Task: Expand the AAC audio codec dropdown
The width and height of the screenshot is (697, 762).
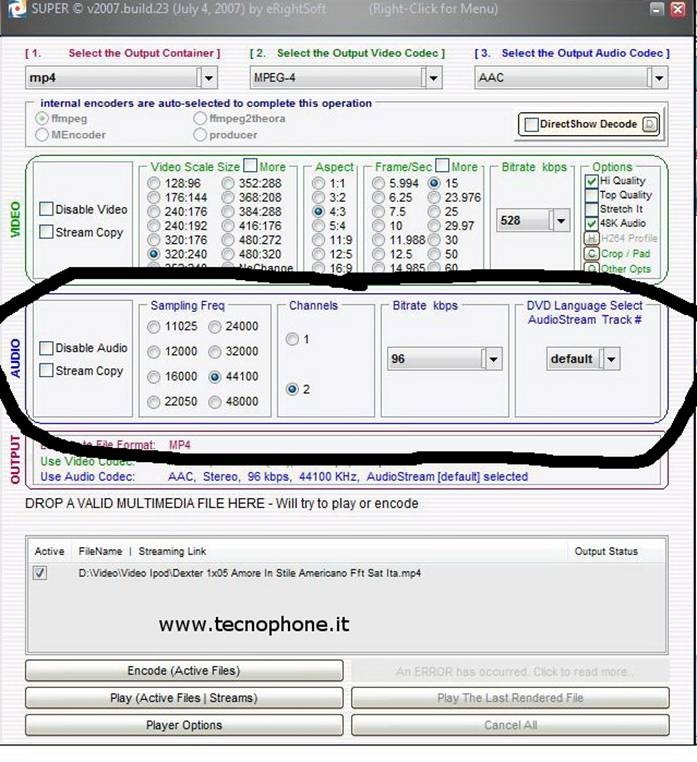Action: 657,77
